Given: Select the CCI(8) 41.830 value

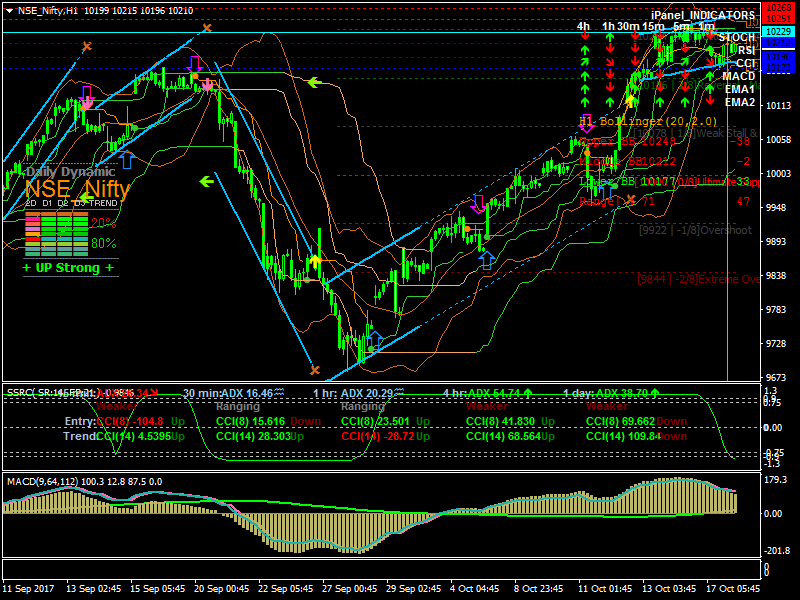Looking at the screenshot, I should click(x=501, y=421).
